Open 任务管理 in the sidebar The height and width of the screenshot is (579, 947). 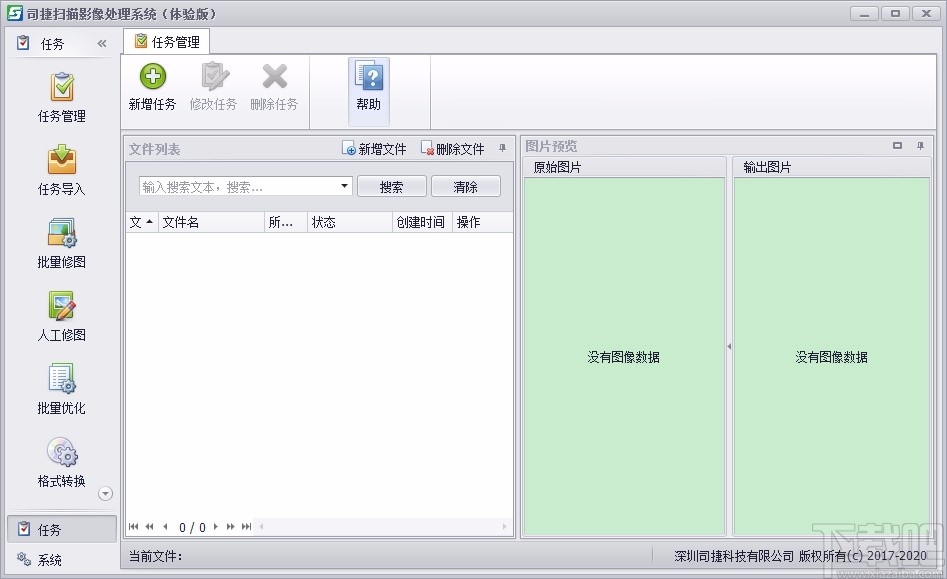pyautogui.click(x=62, y=98)
